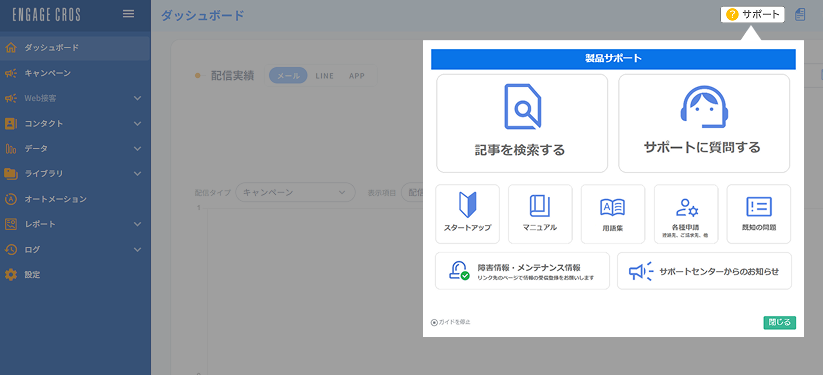Click the ライブラリ folder icon
This screenshot has width=823, height=375.
click(10, 173)
